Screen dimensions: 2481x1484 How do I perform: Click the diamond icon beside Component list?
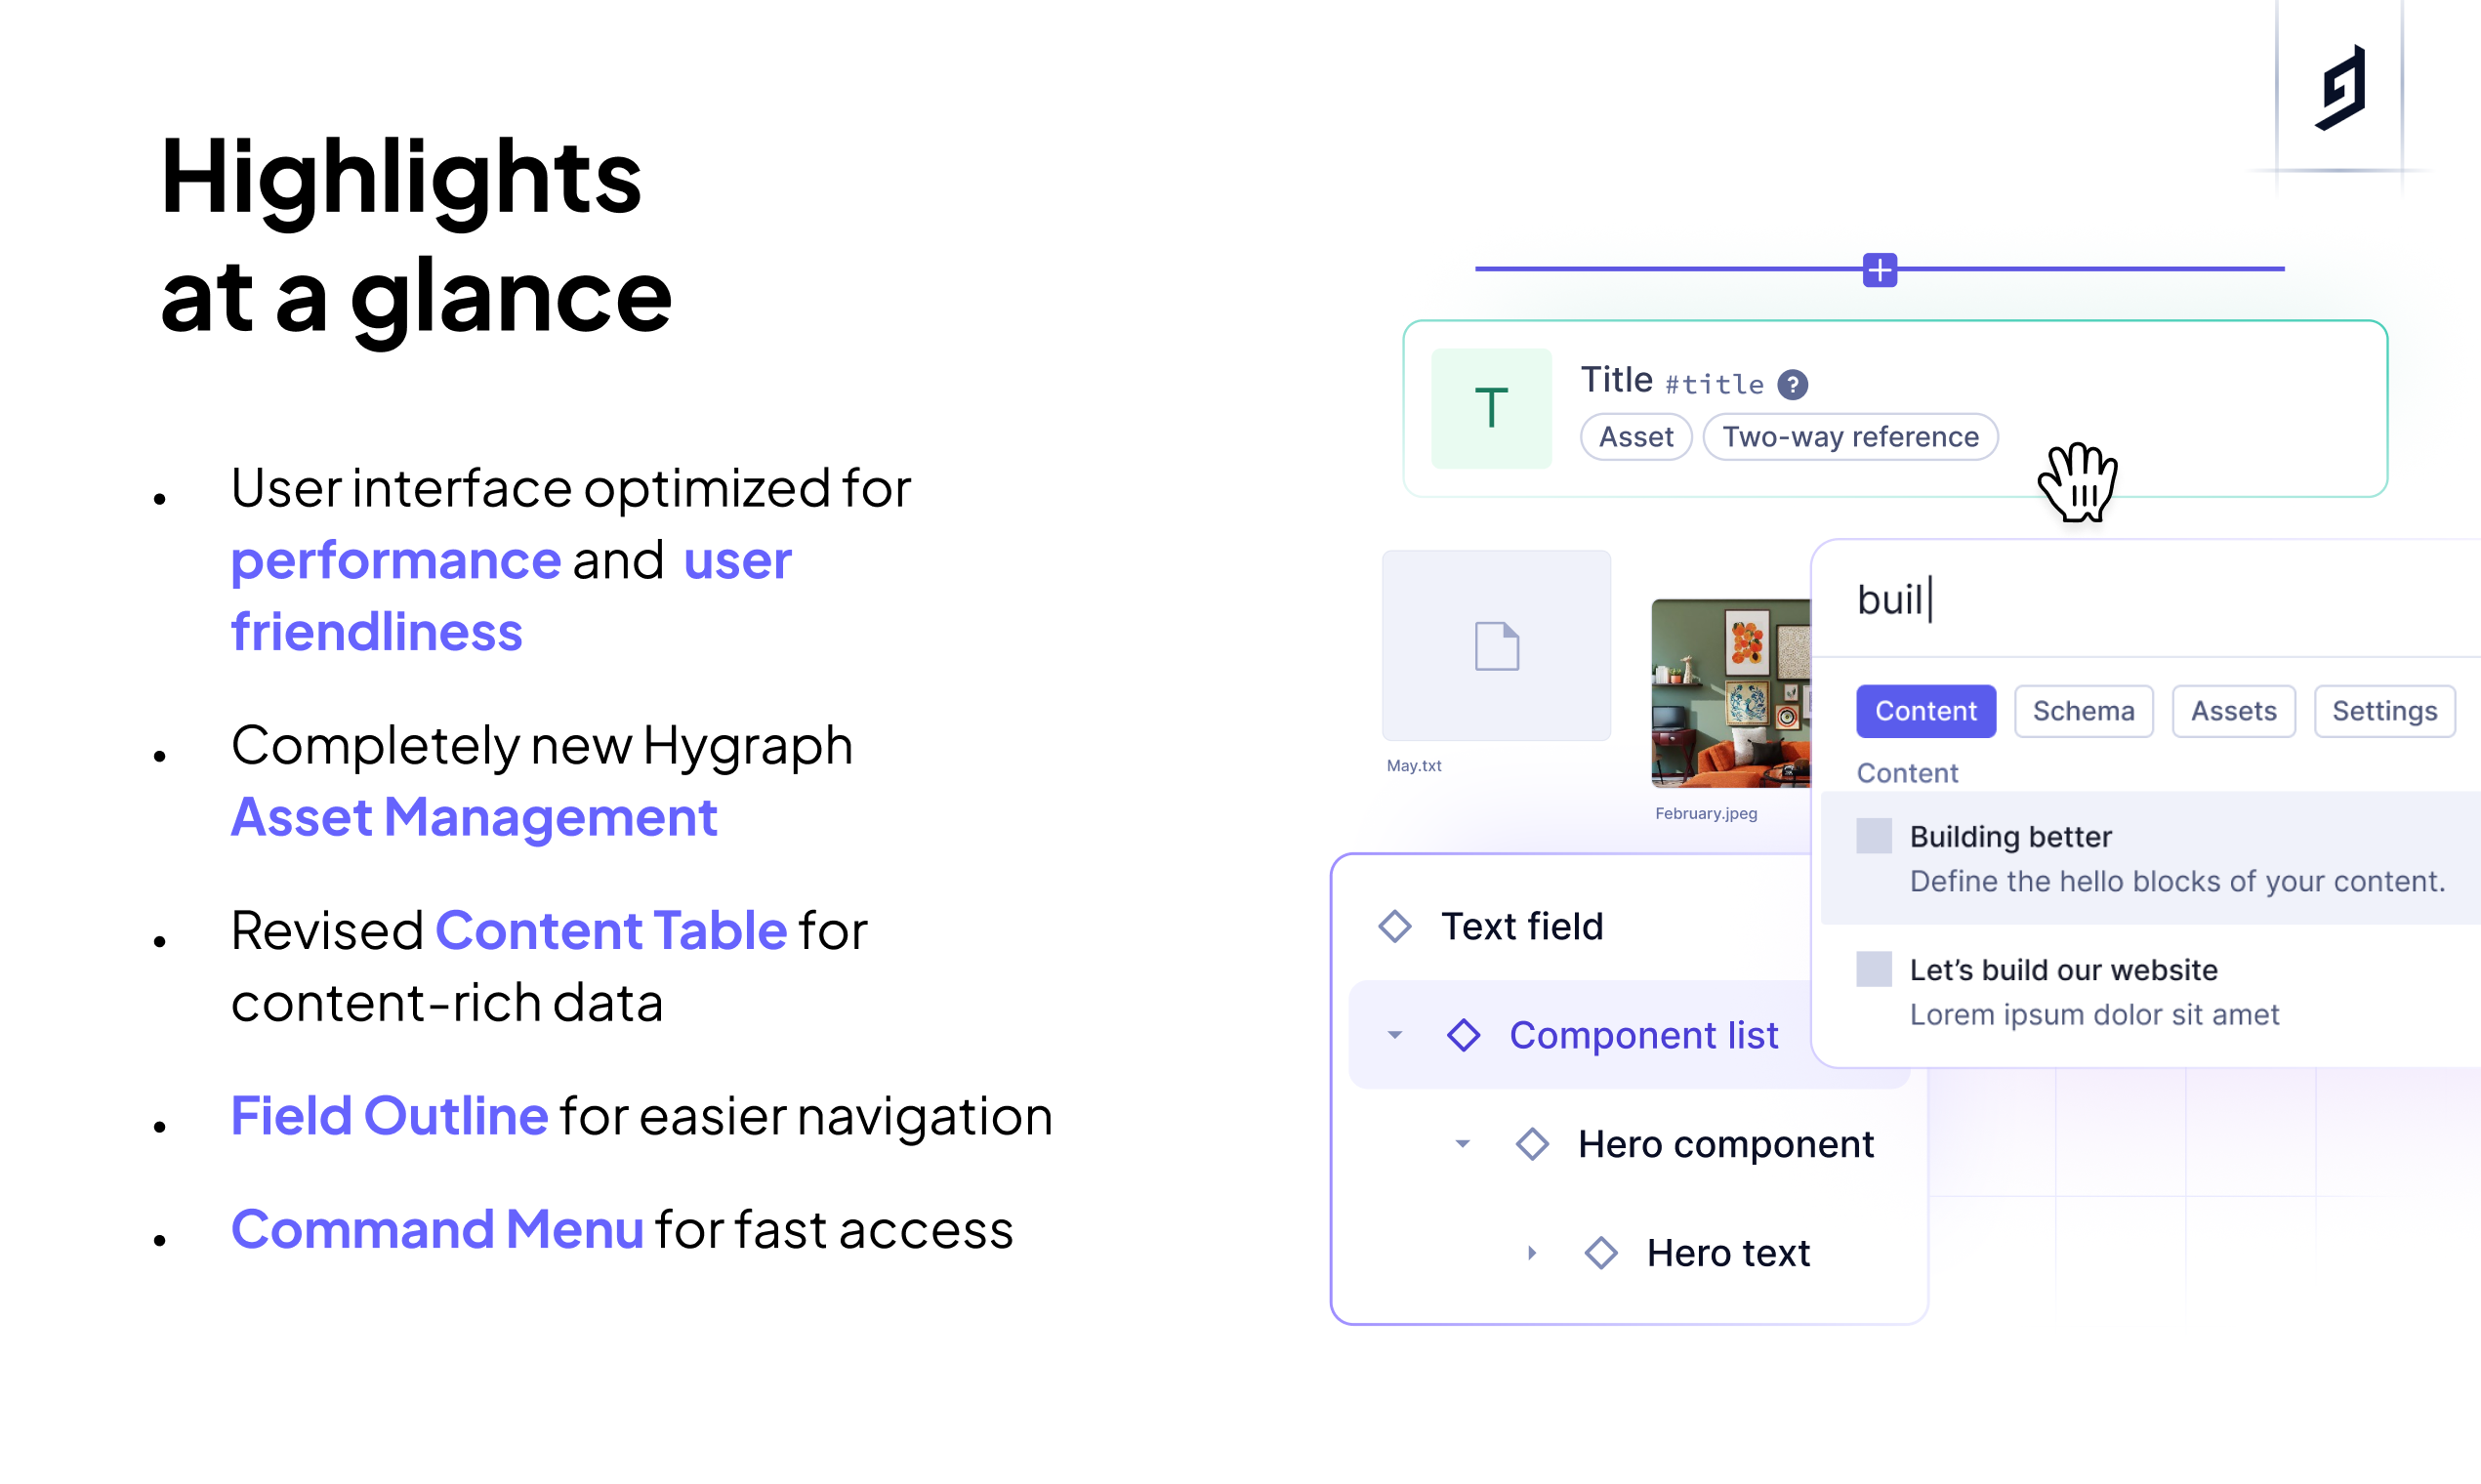pyautogui.click(x=1464, y=1035)
